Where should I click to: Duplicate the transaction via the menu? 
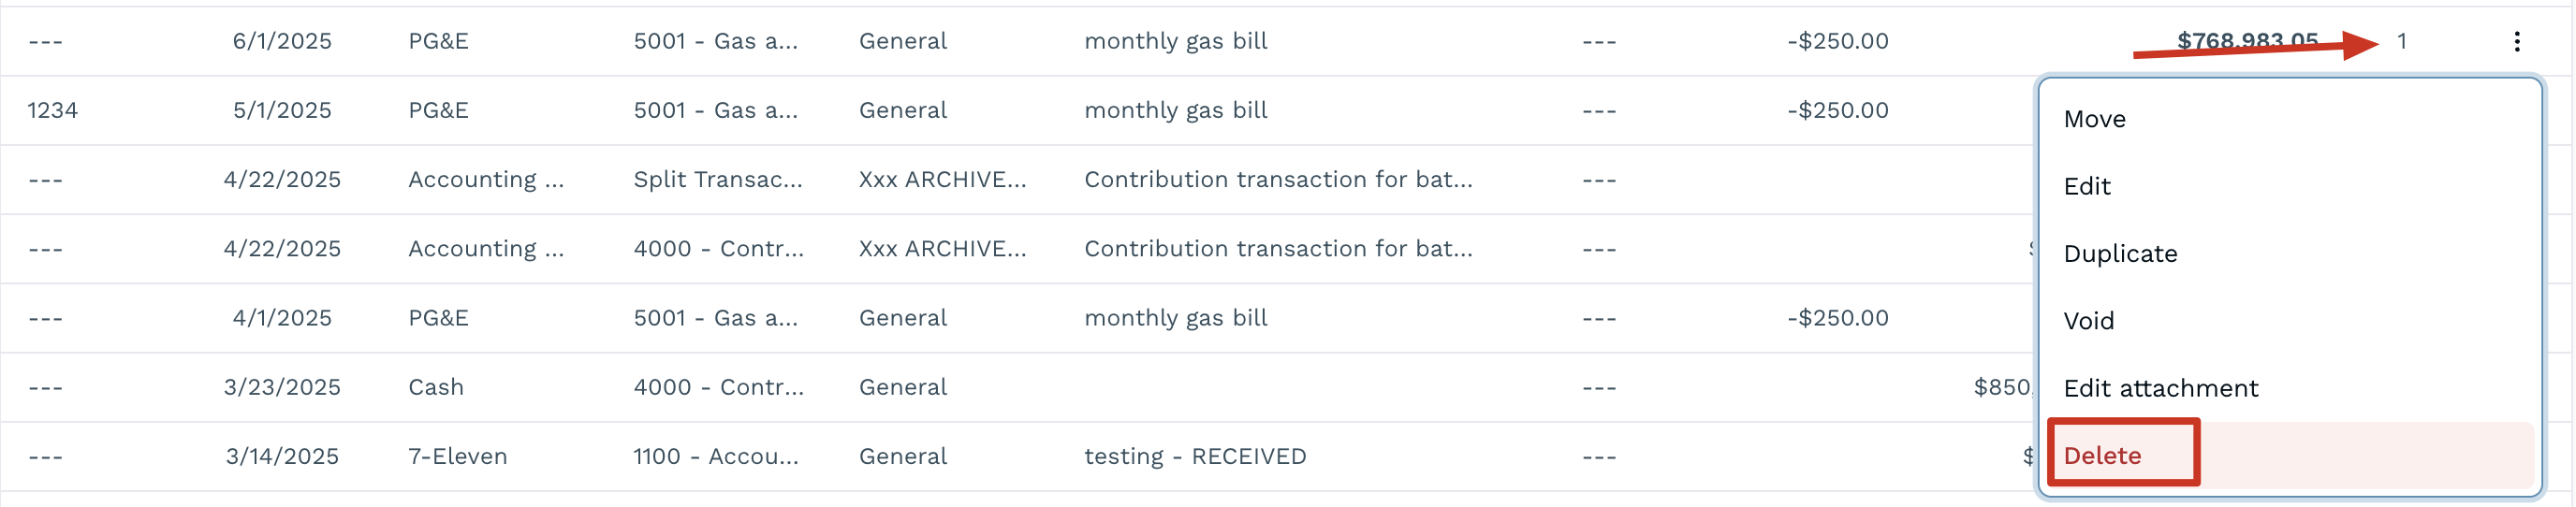pos(2120,253)
